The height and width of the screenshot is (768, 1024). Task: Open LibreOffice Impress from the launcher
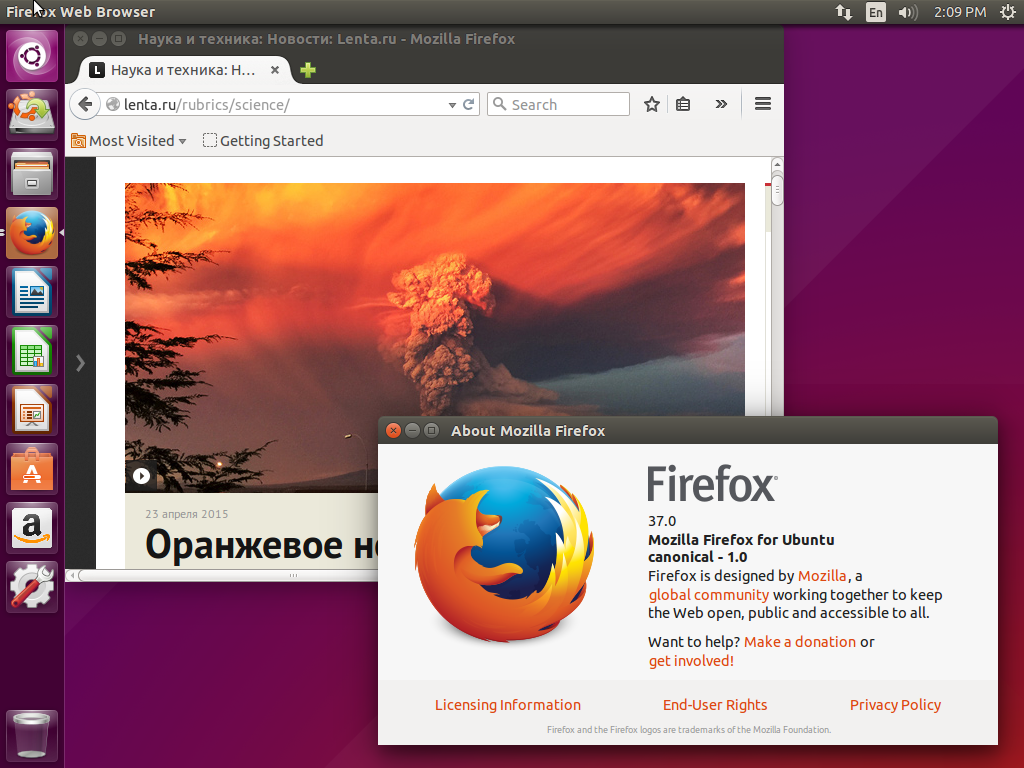click(x=32, y=410)
